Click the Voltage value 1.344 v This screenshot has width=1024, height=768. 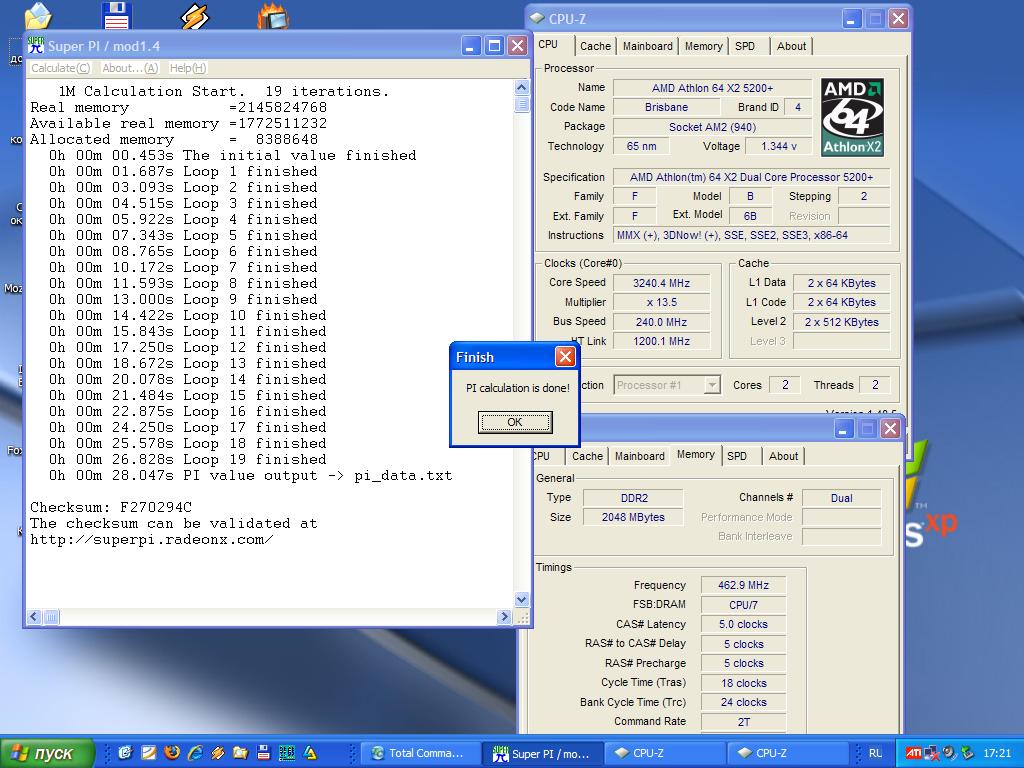[x=778, y=146]
